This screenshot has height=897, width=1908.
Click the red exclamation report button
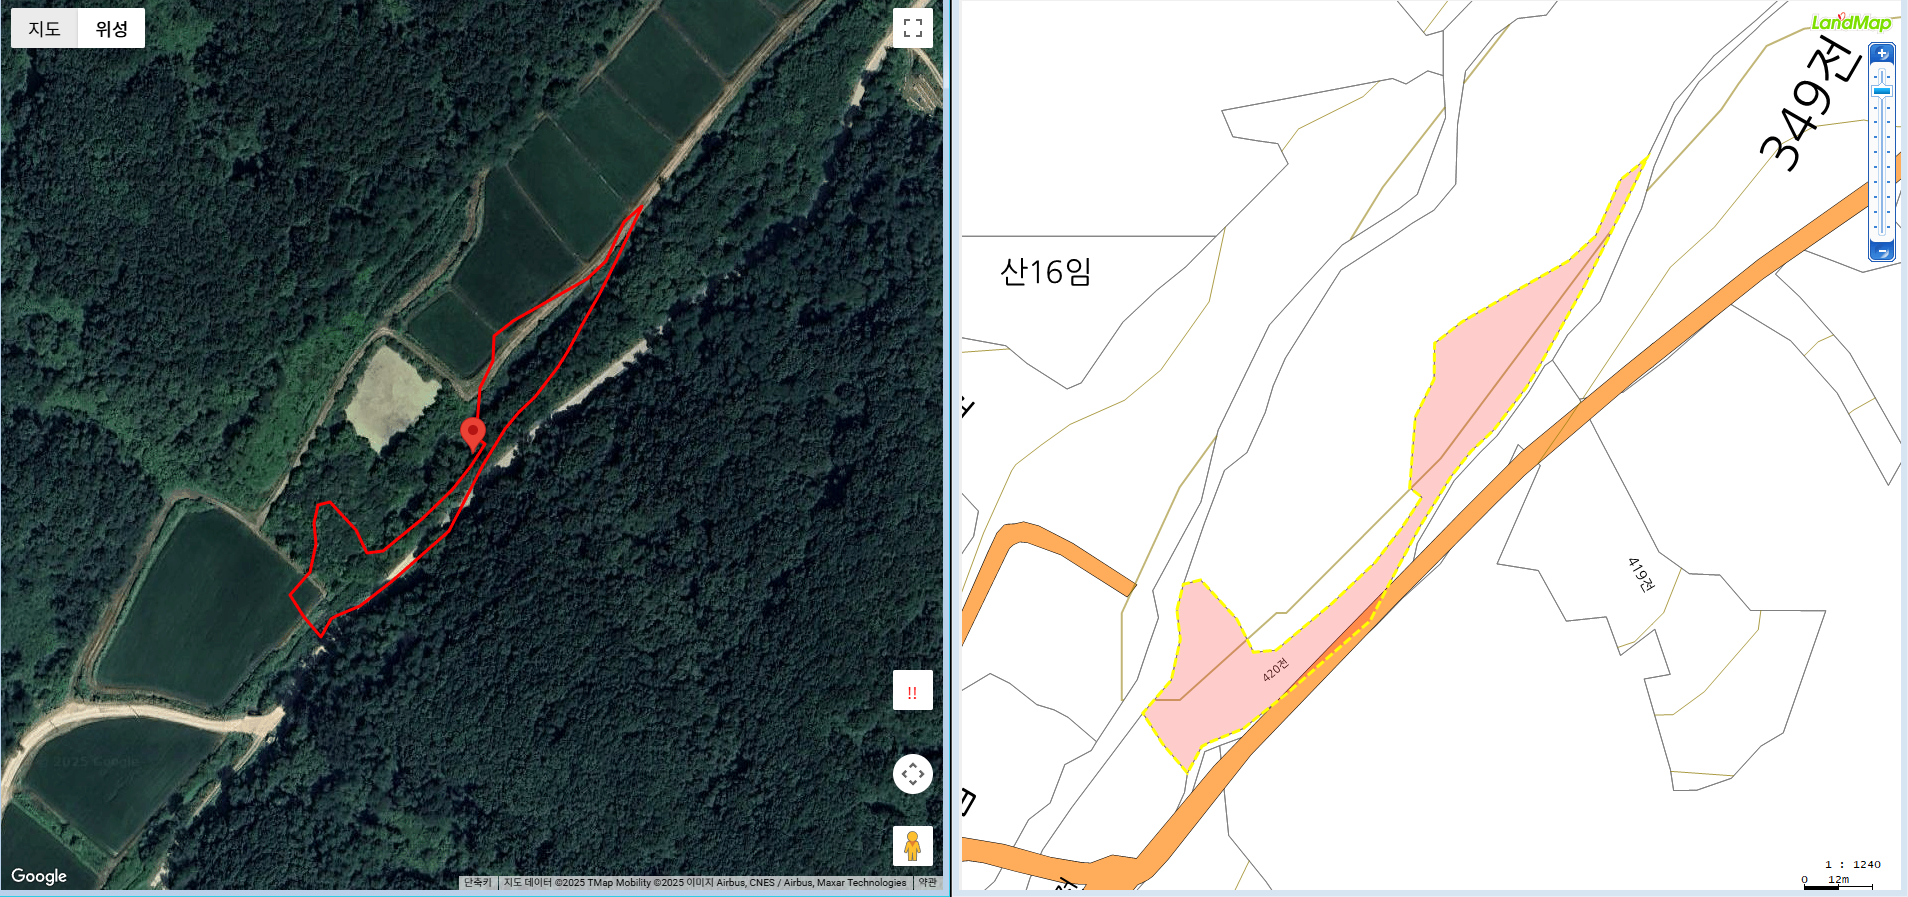pyautogui.click(x=912, y=691)
